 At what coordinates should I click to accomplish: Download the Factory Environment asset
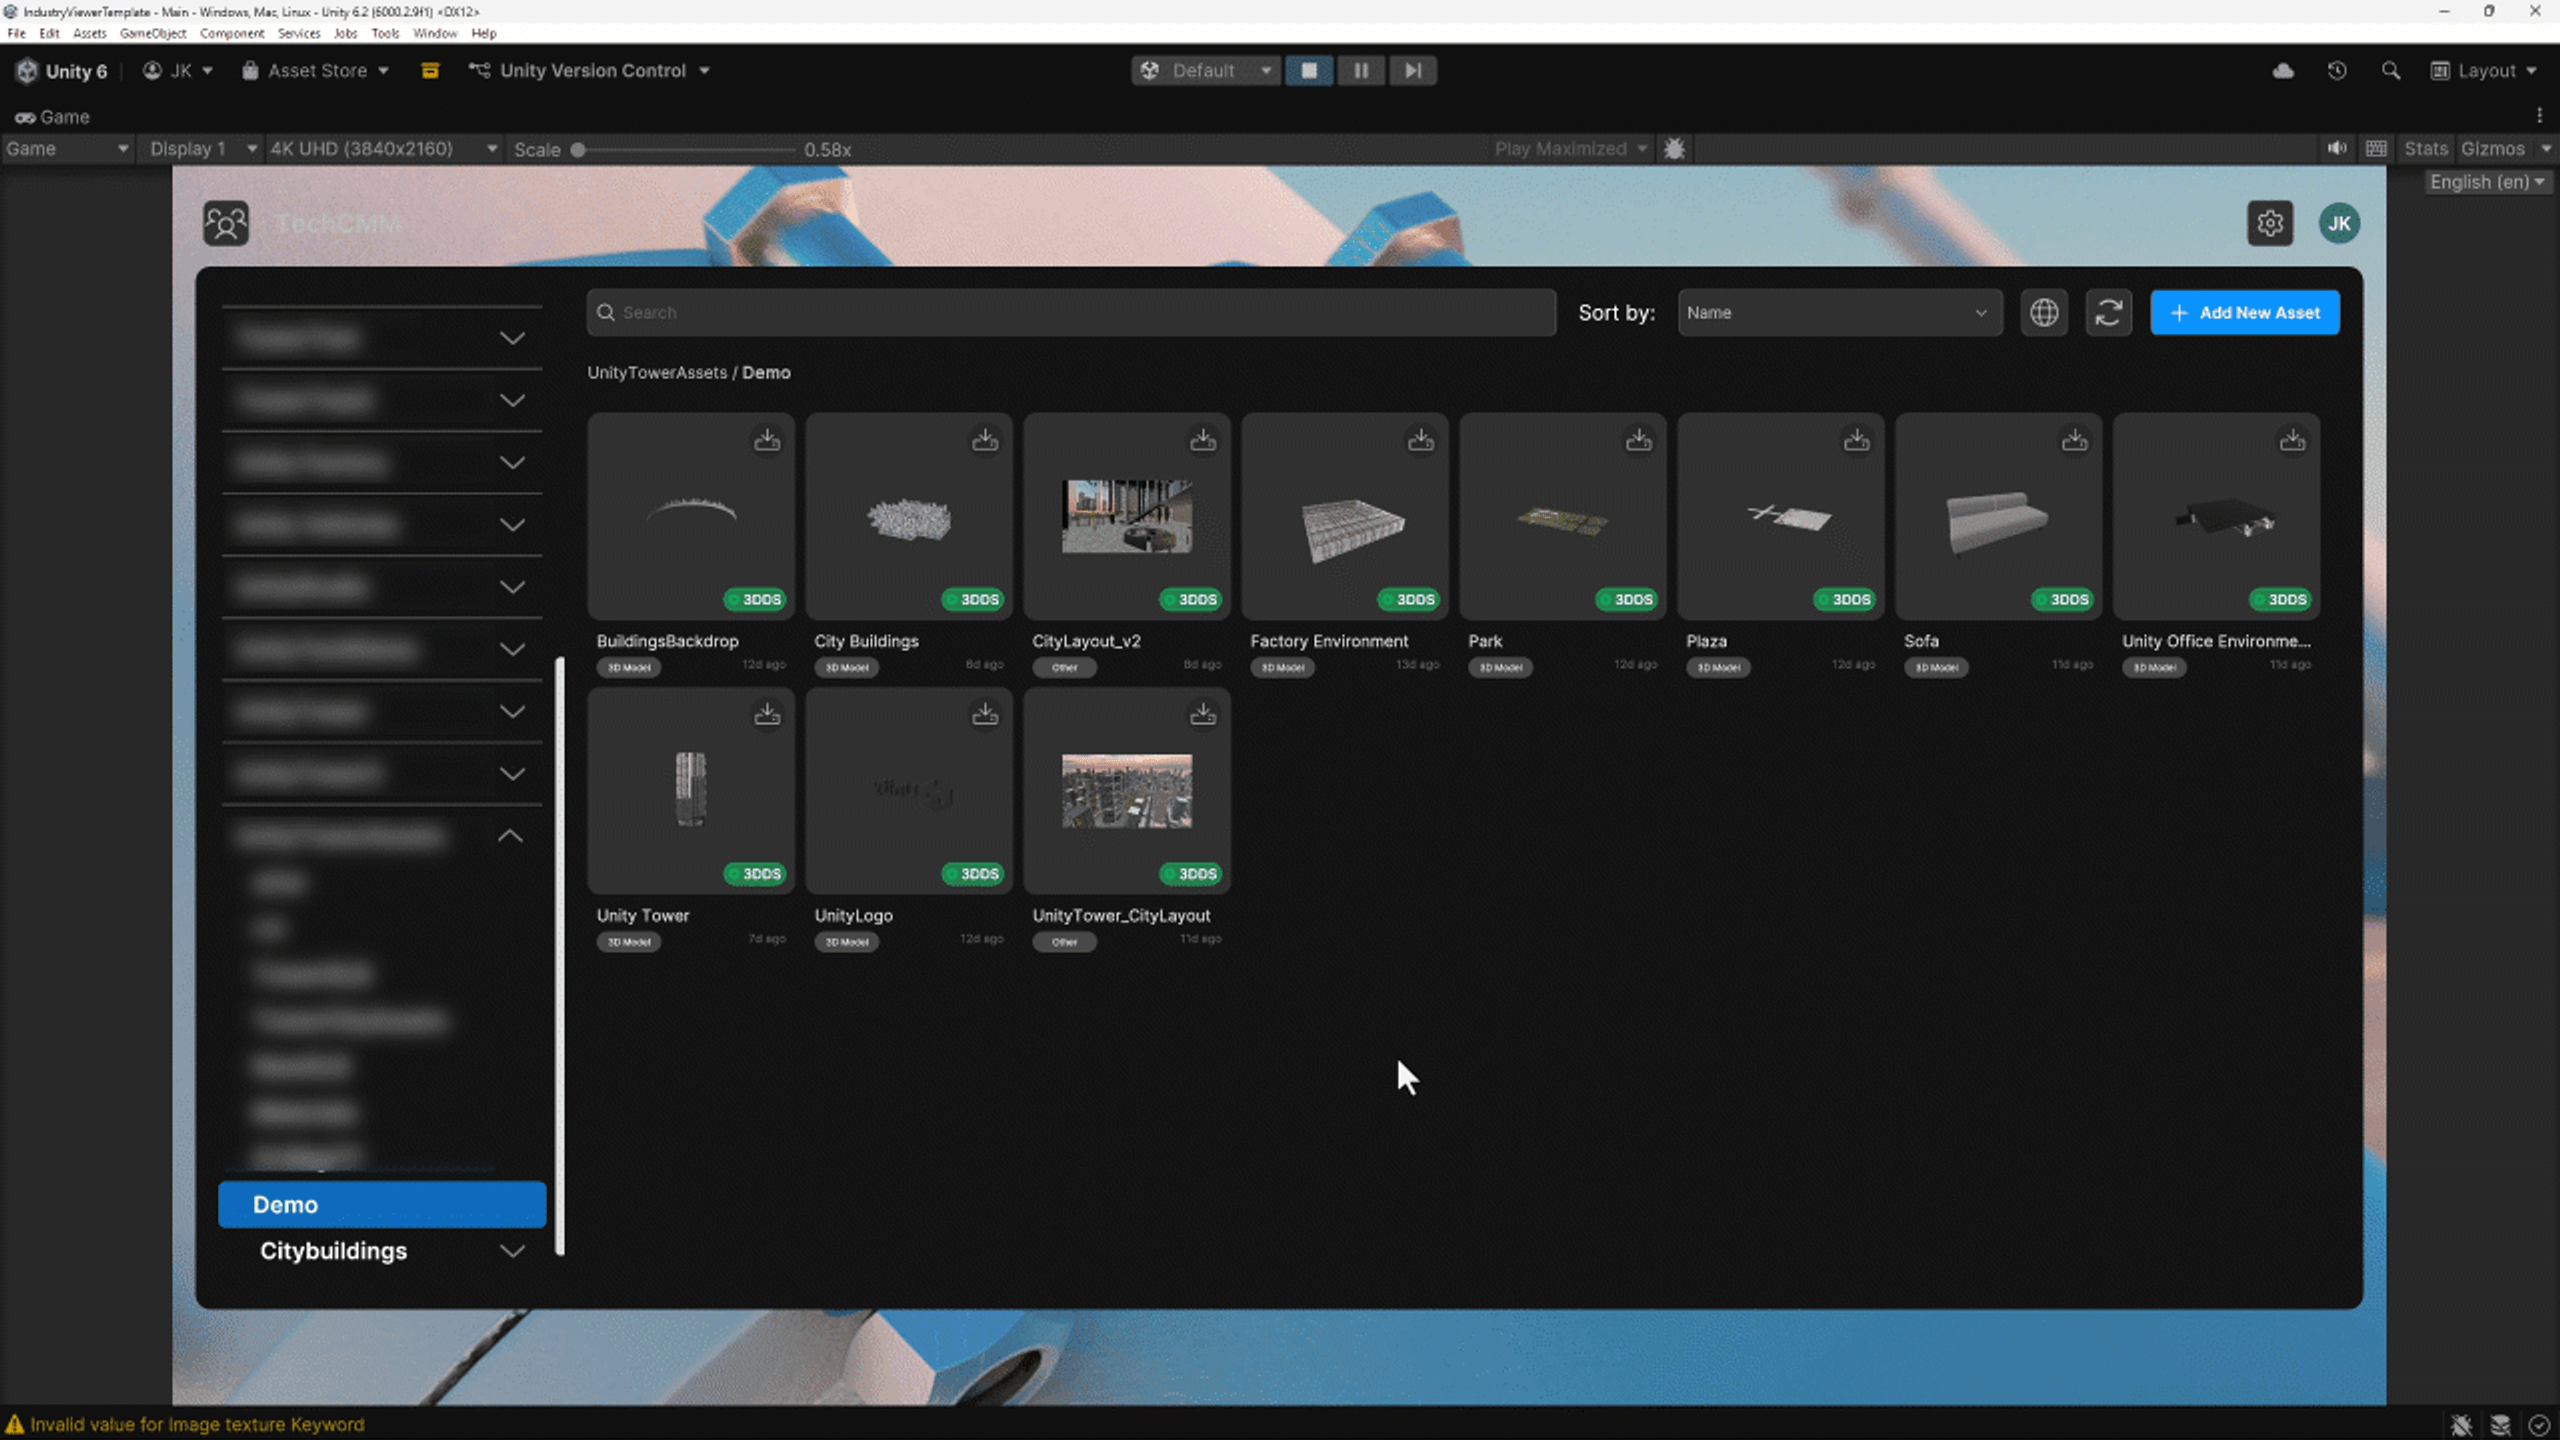pyautogui.click(x=1421, y=440)
